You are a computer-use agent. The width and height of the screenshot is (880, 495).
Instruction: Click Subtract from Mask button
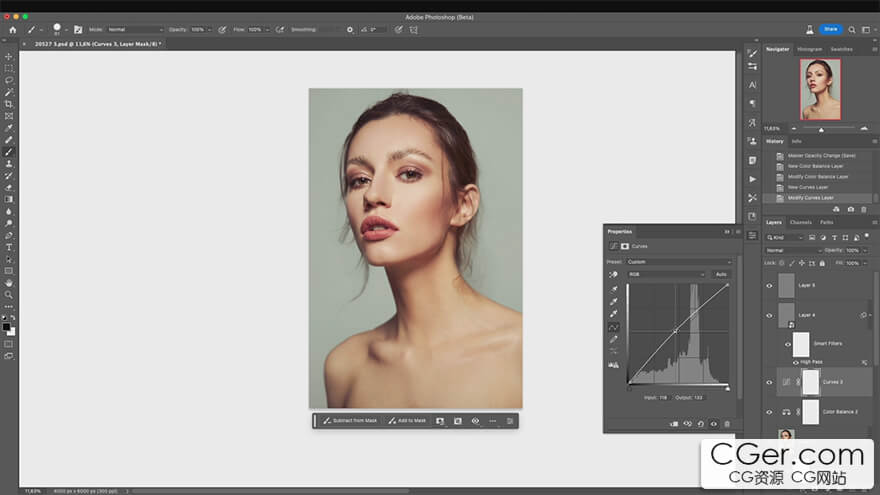click(x=350, y=421)
